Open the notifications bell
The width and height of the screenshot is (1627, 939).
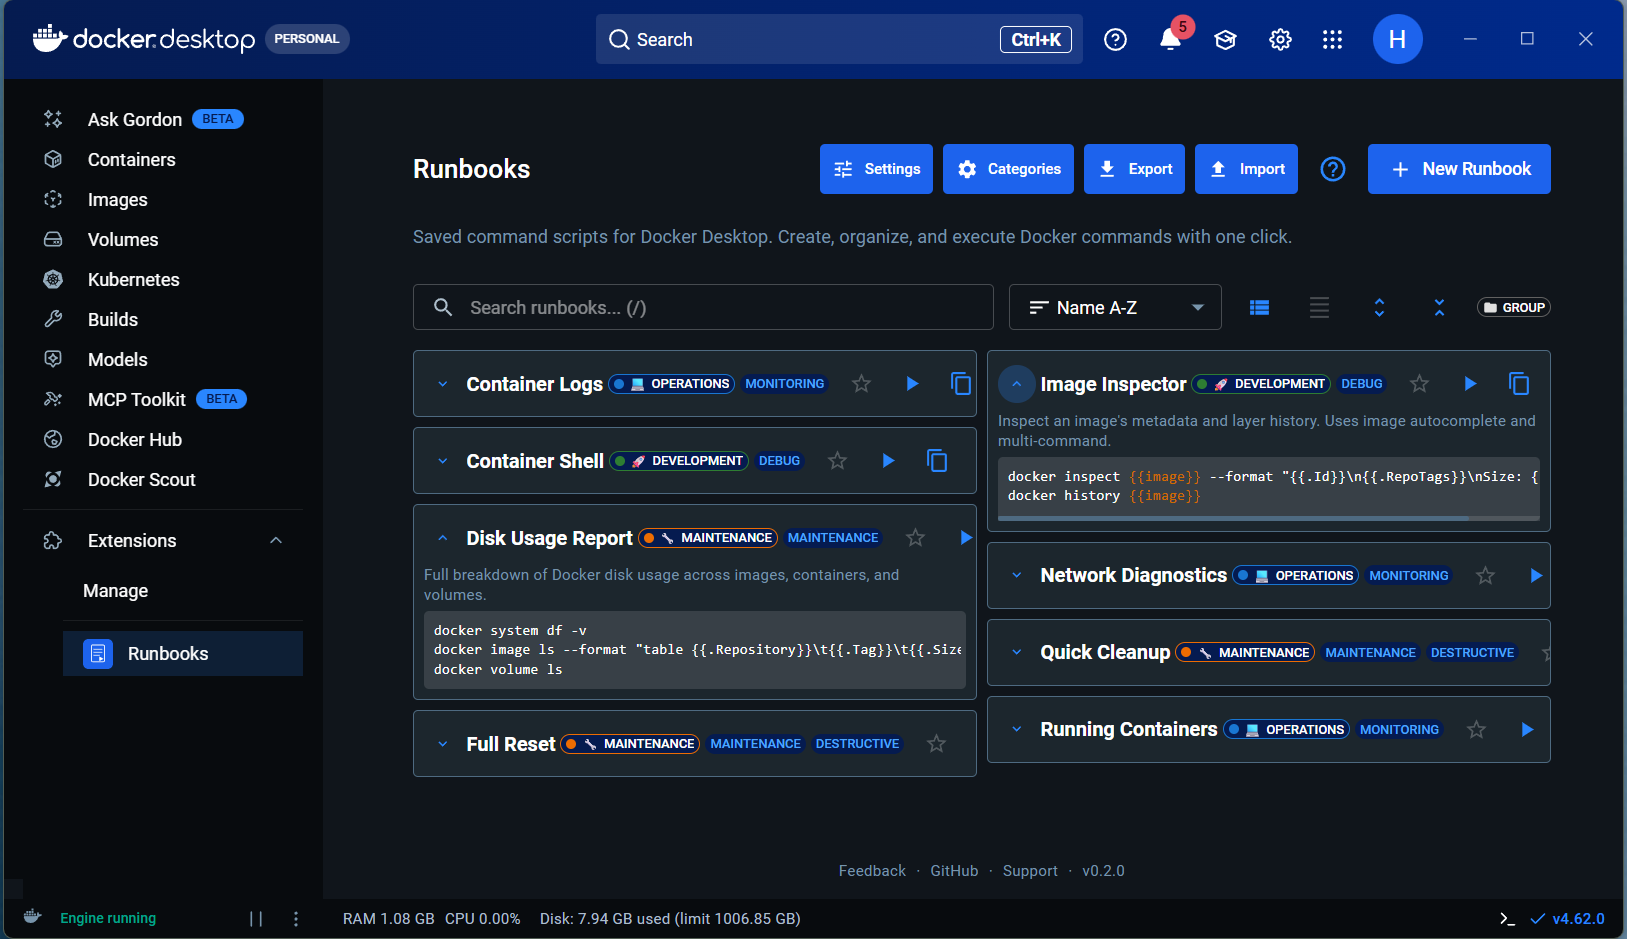coord(1169,40)
